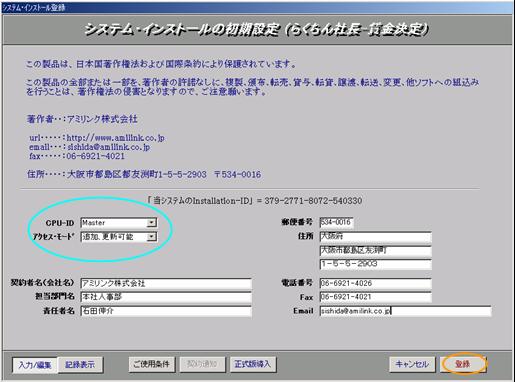Screen dimensions: 515x382
Task: Click the キャンセル button
Action: (x=412, y=364)
